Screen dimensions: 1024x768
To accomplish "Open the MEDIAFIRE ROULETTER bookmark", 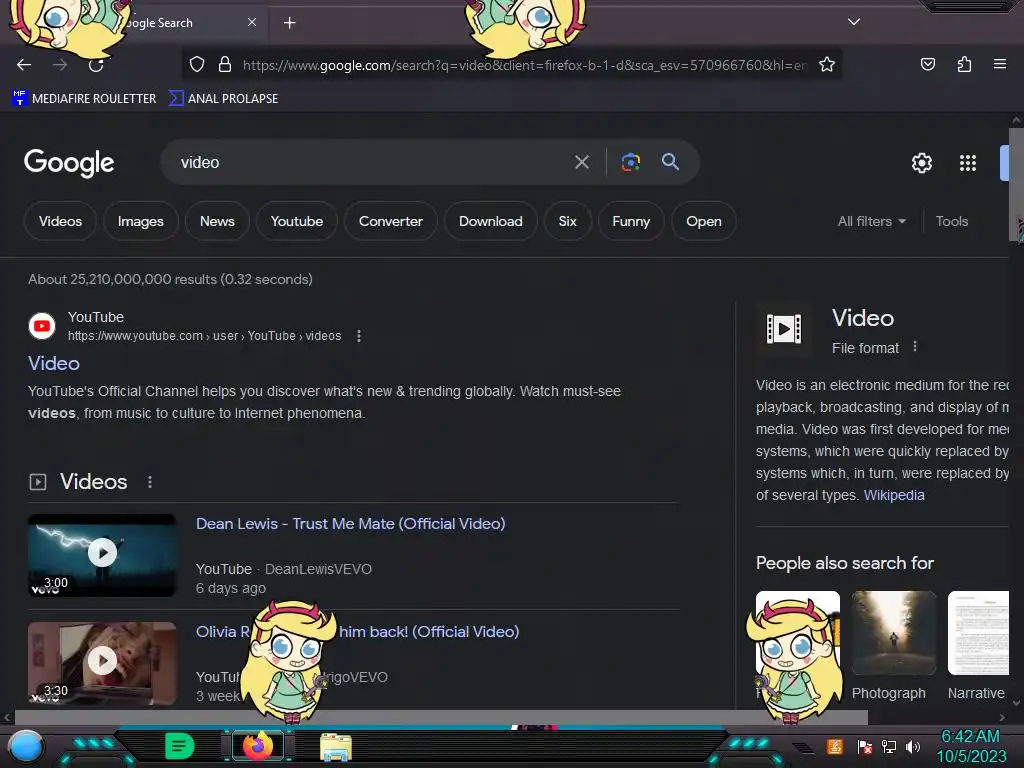I will [84, 99].
